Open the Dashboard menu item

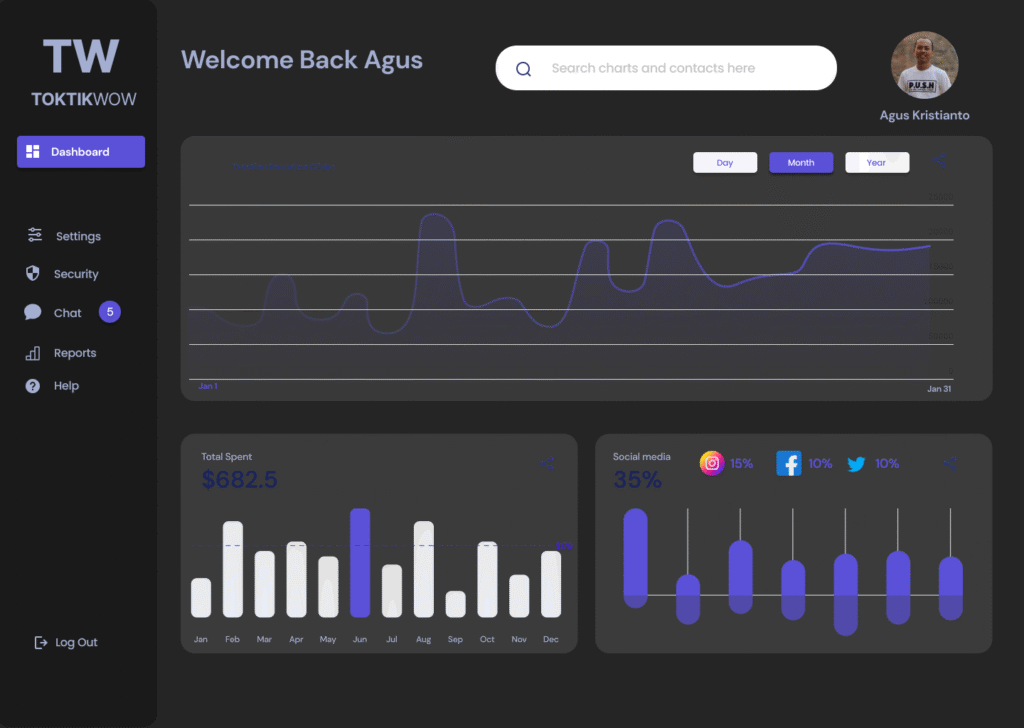point(81,152)
